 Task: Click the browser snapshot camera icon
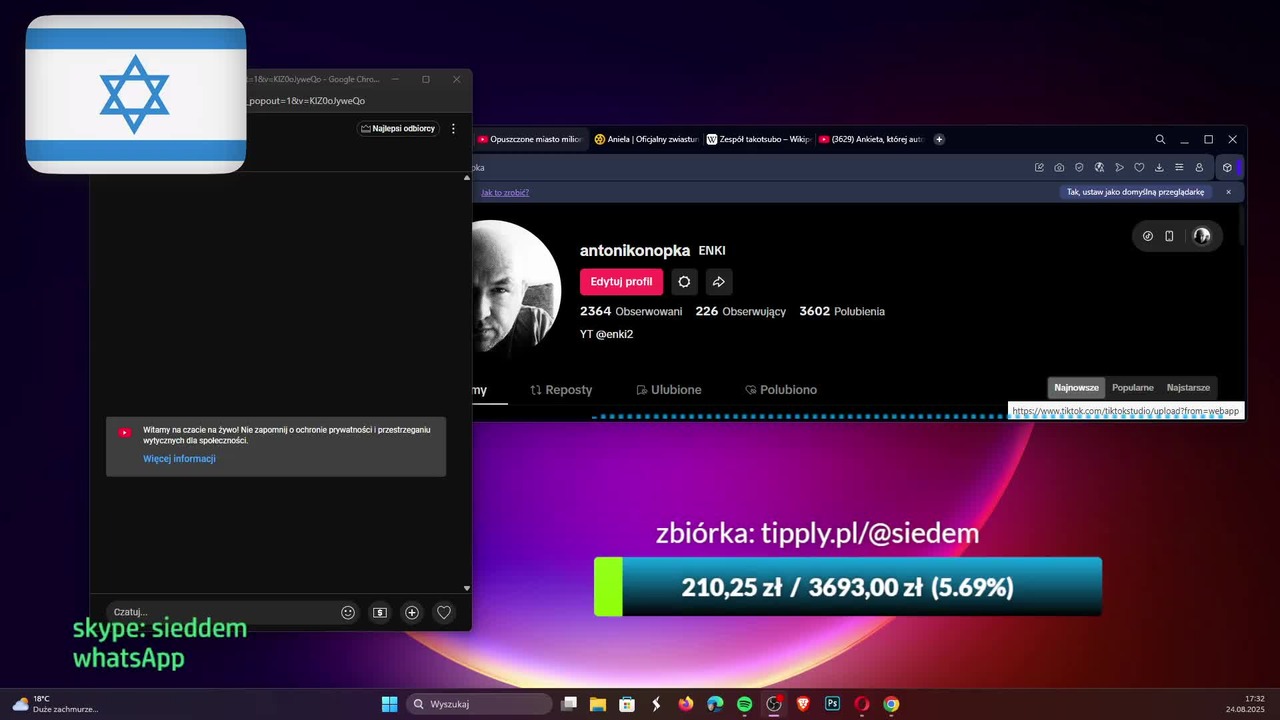(x=1059, y=167)
